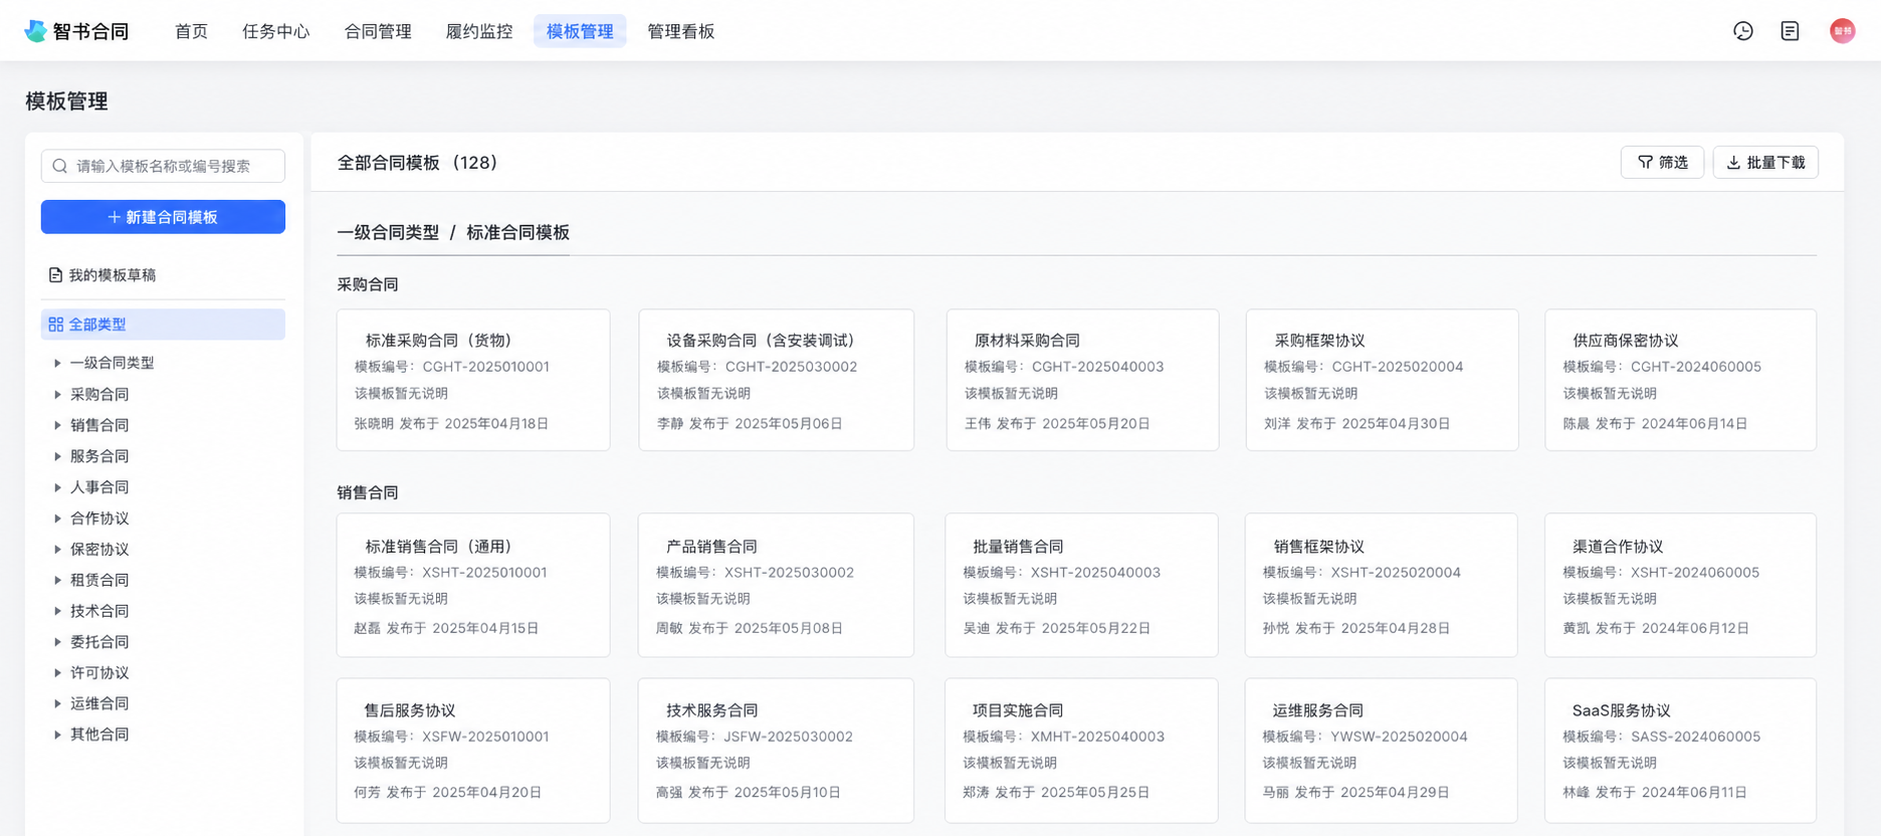Open the 售后服务协议 template card
The image size is (1881, 836).
click(x=473, y=751)
